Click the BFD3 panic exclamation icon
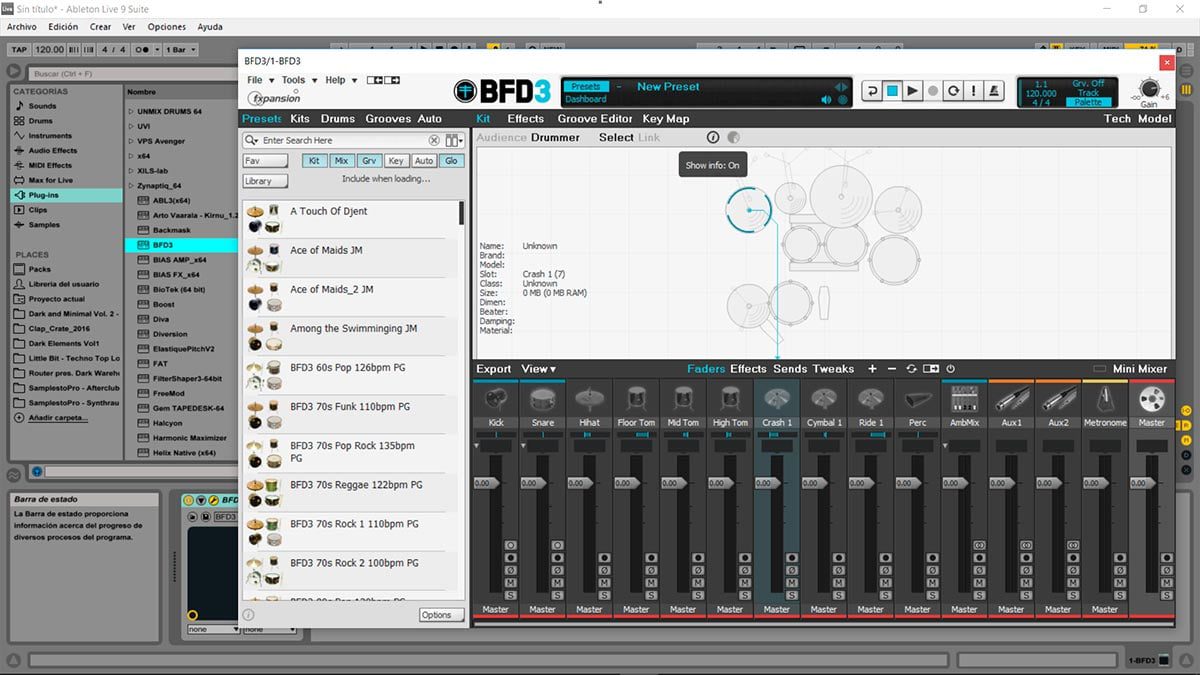Screen dimensions: 1200x675 tap(975, 91)
